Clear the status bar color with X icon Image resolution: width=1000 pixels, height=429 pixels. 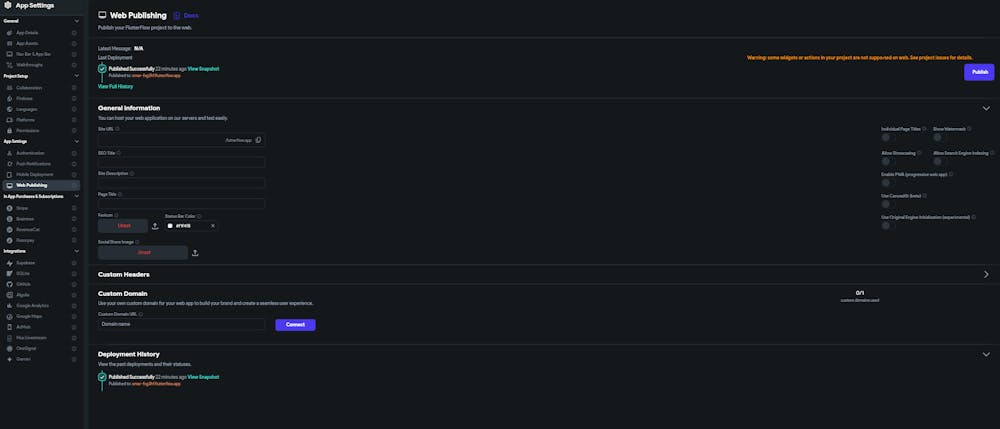tap(212, 226)
